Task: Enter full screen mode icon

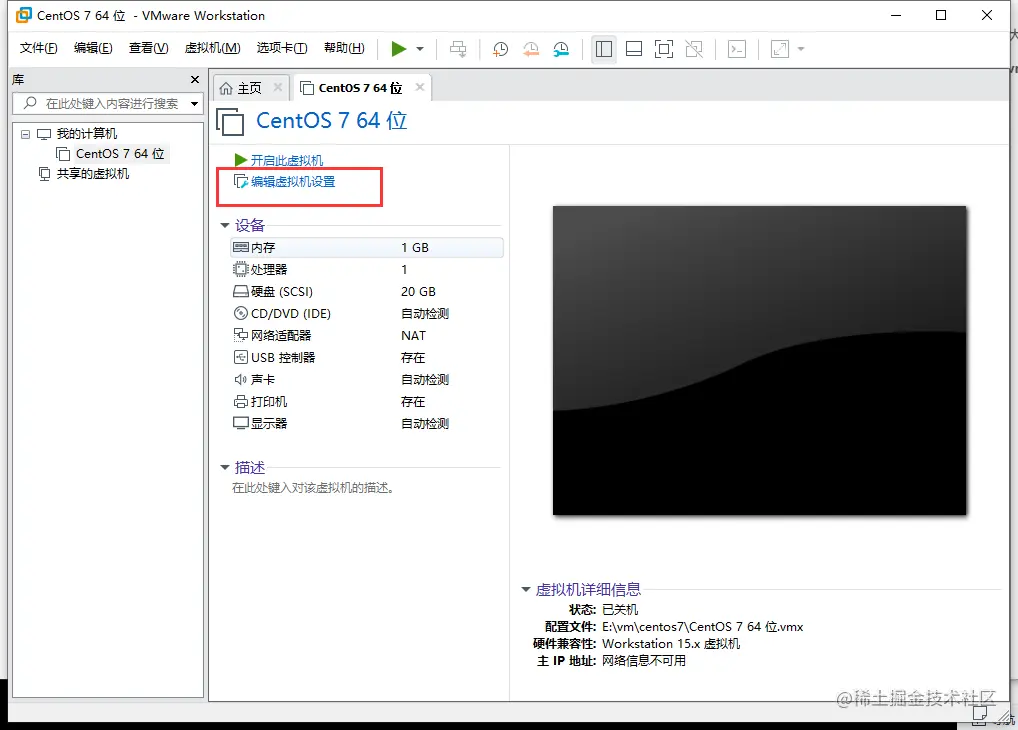Action: pos(664,49)
